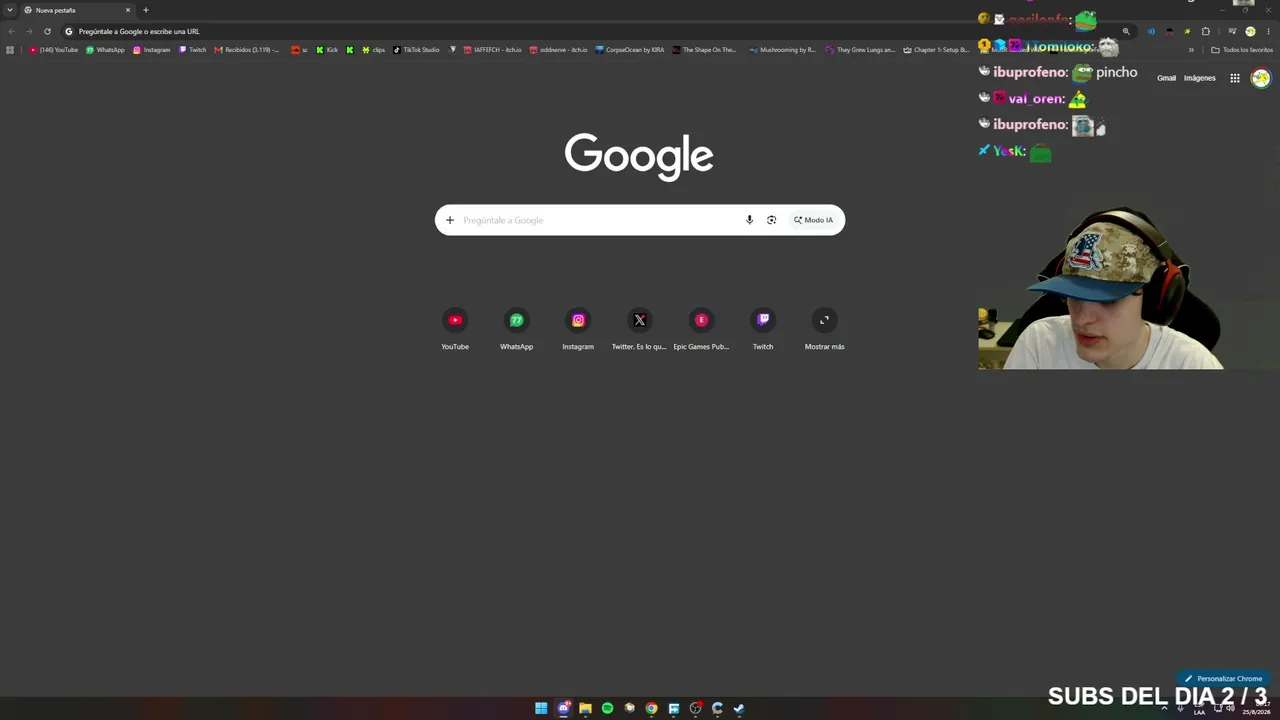Click the Google search box
This screenshot has width=1280, height=720.
pos(640,220)
